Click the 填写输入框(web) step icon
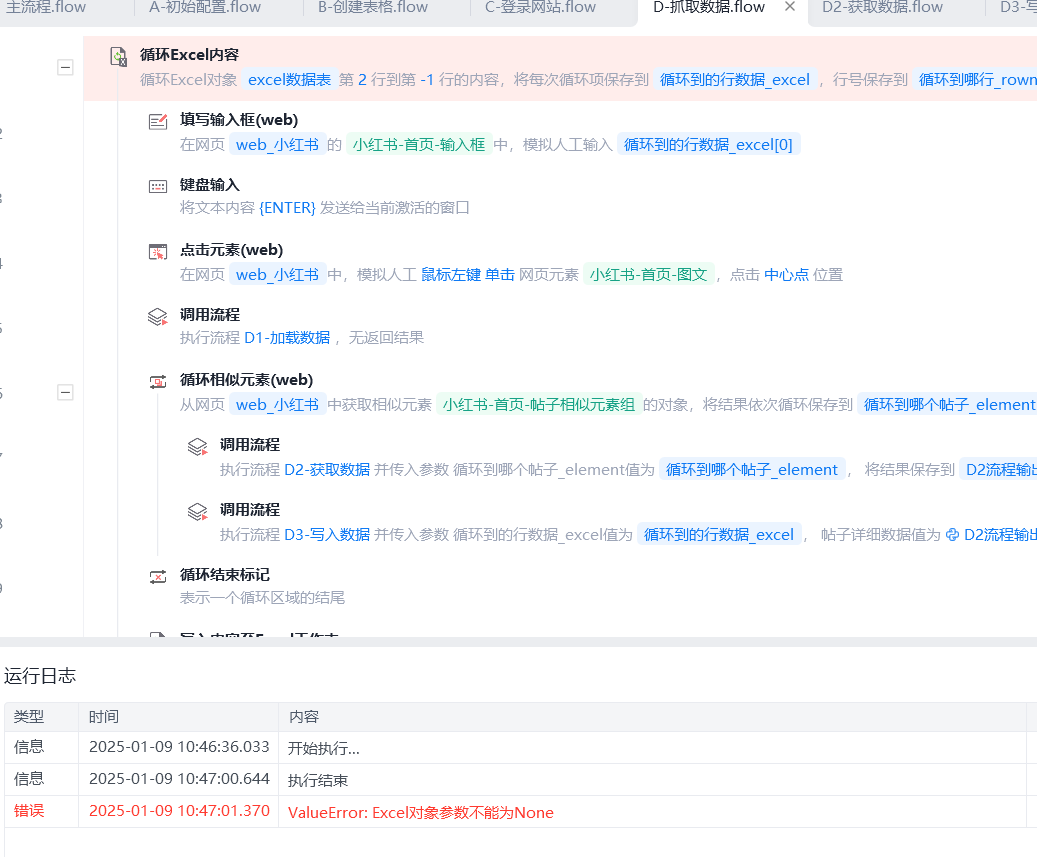 [x=158, y=122]
